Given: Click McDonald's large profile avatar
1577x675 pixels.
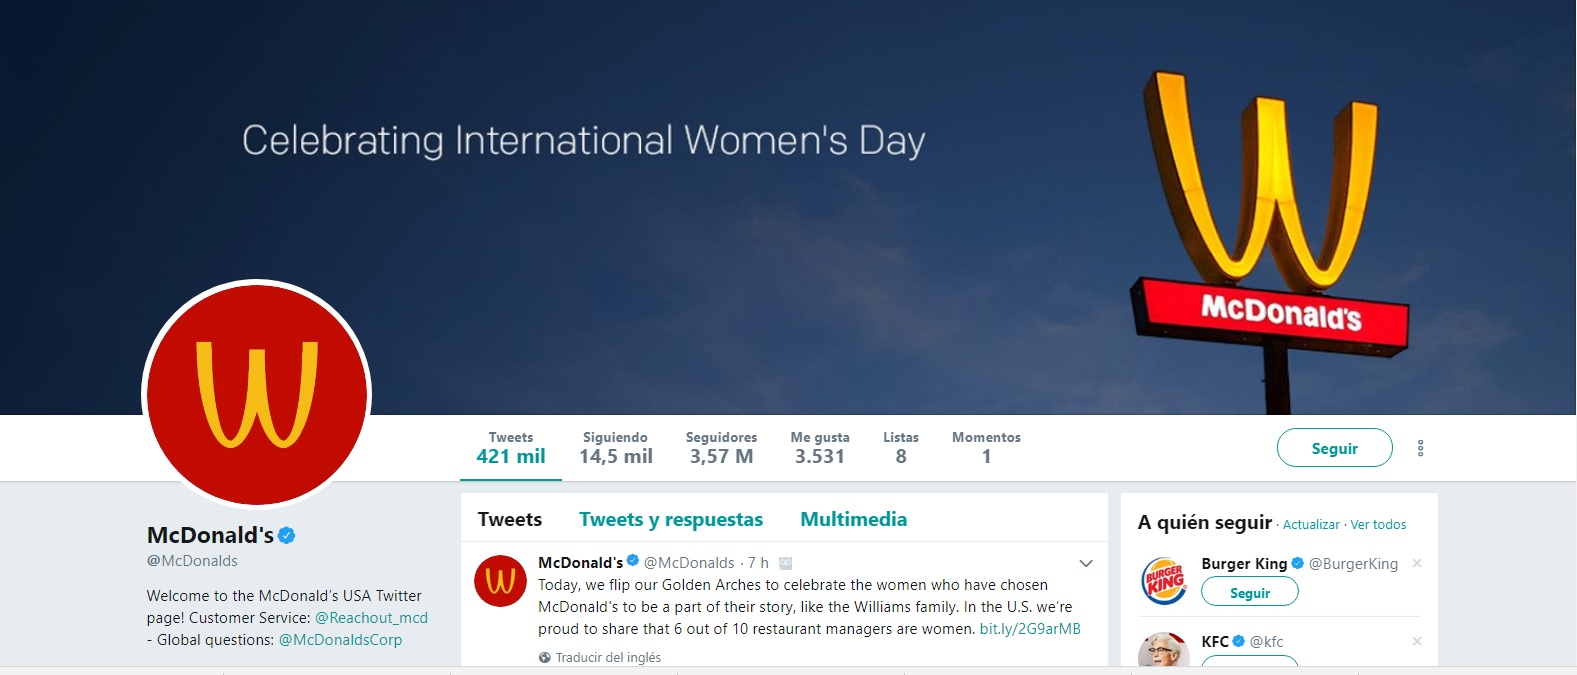Looking at the screenshot, I should click(257, 394).
